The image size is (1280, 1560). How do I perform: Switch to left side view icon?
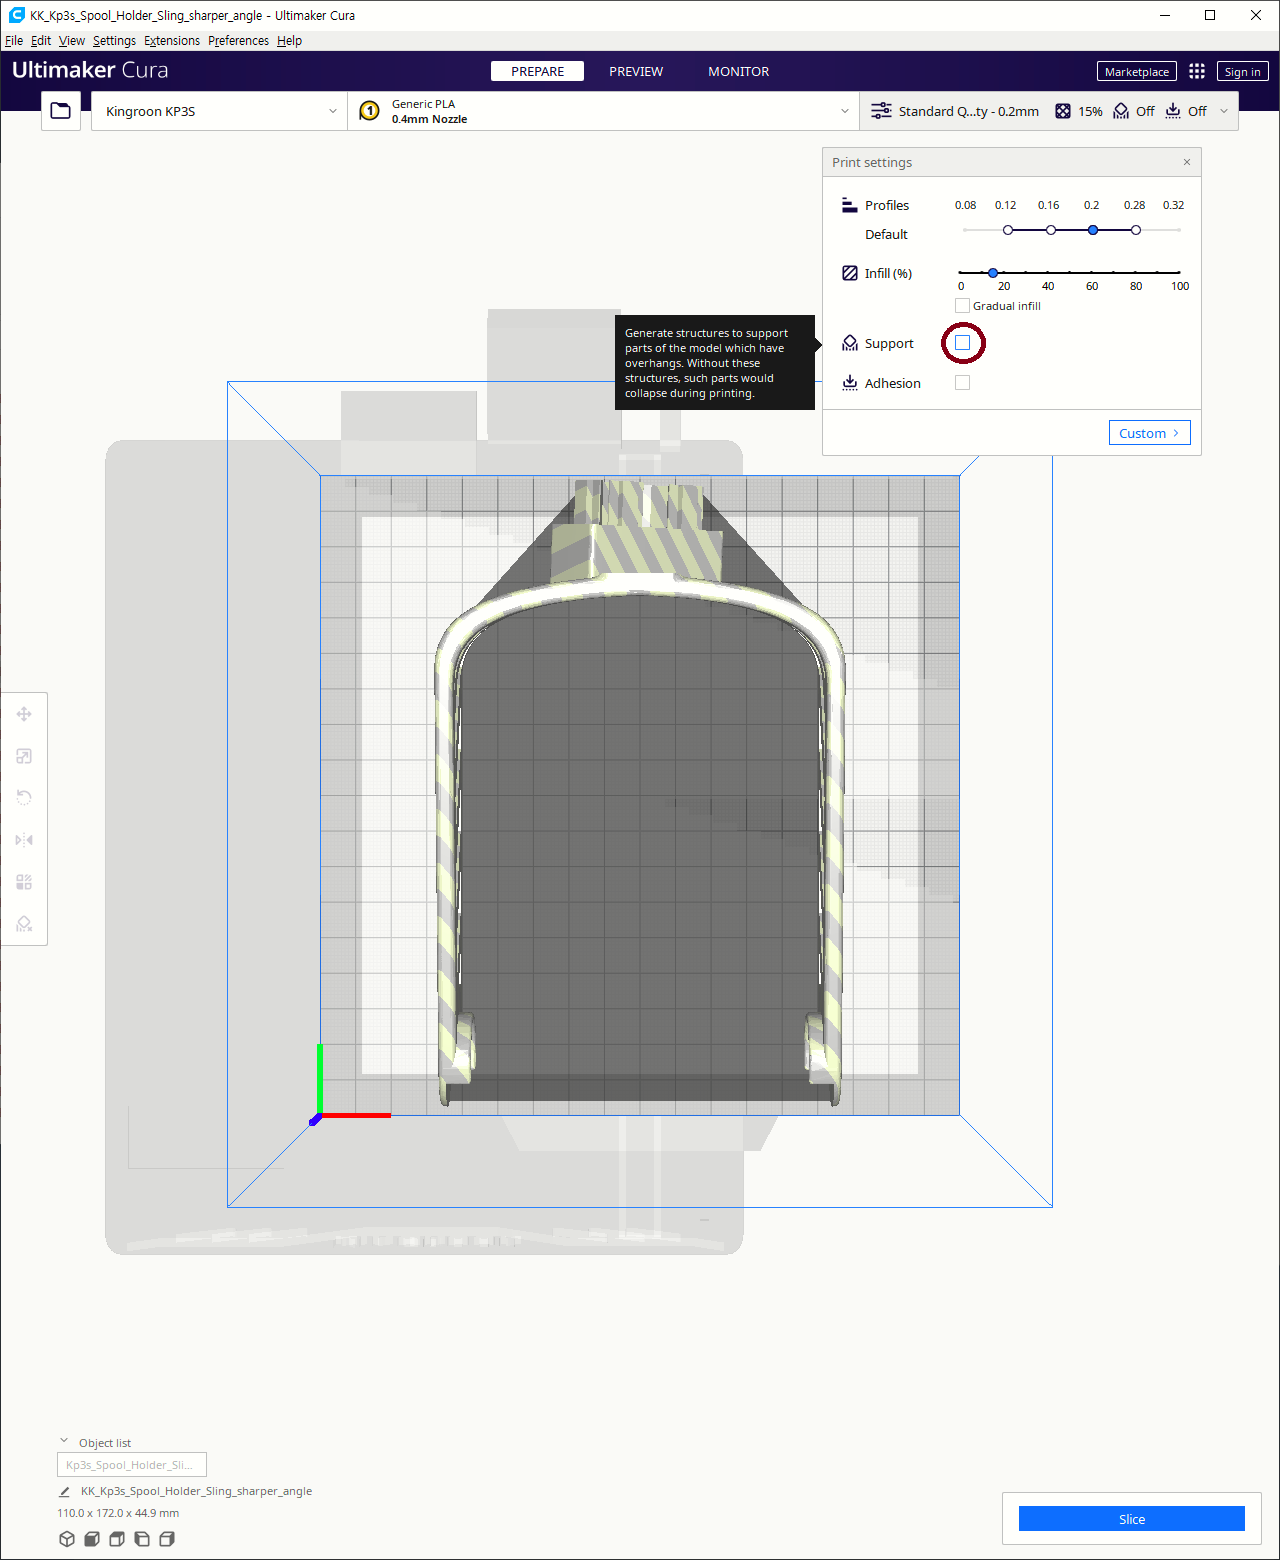point(142,1539)
